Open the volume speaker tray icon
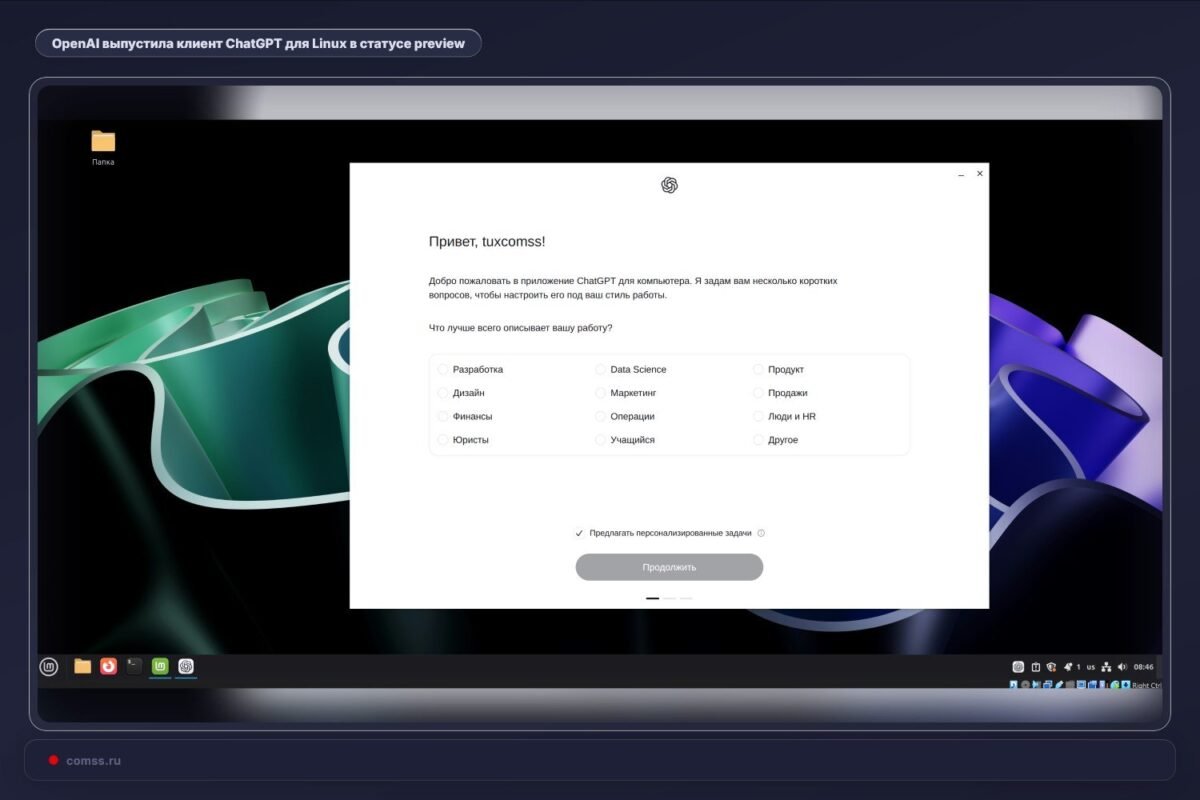 [x=1122, y=667]
